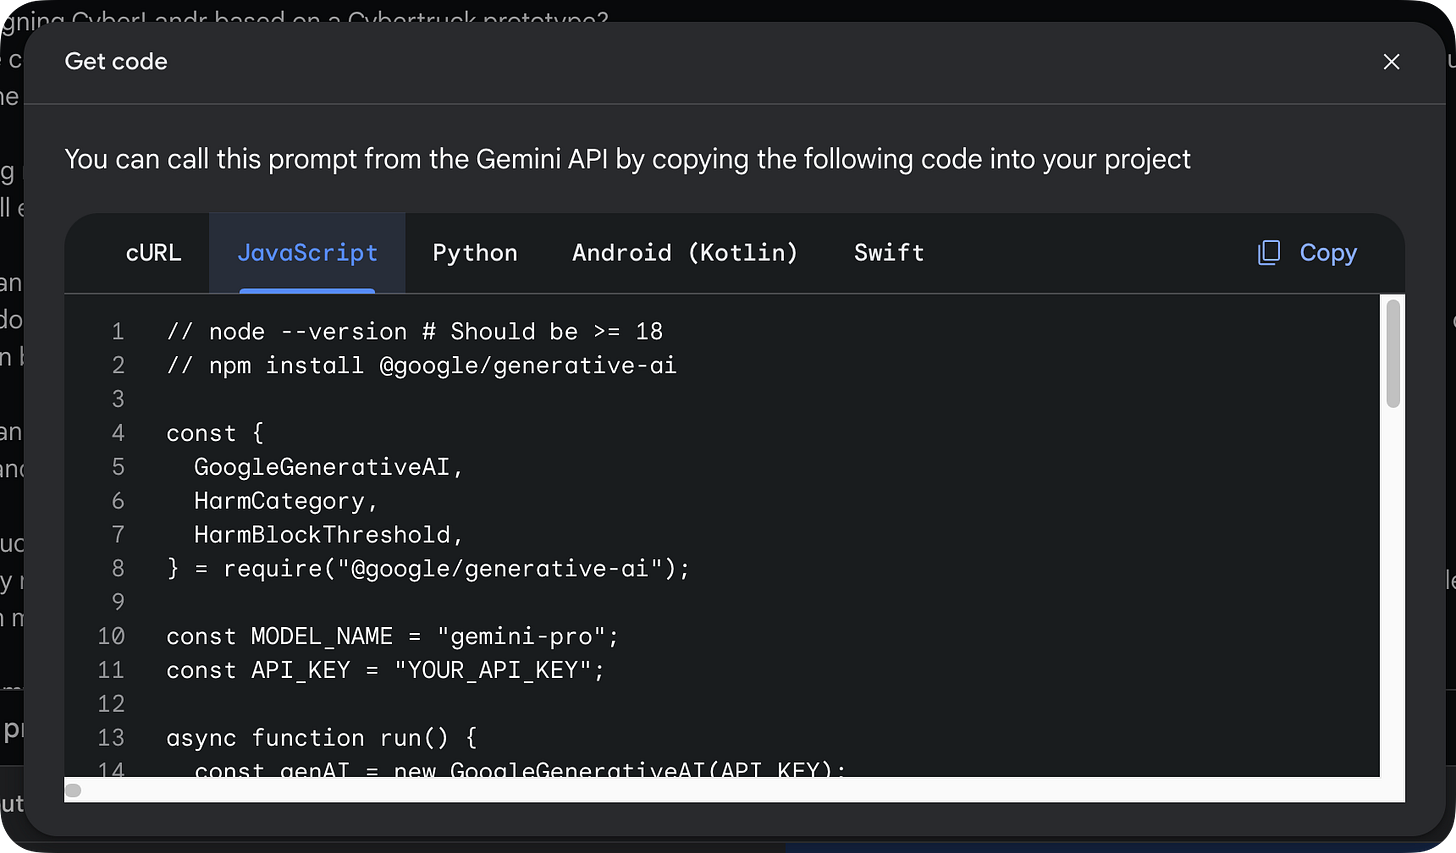Image resolution: width=1456 pixels, height=853 pixels.
Task: Click the require("@google/generative-ai") line
Action: click(x=428, y=569)
